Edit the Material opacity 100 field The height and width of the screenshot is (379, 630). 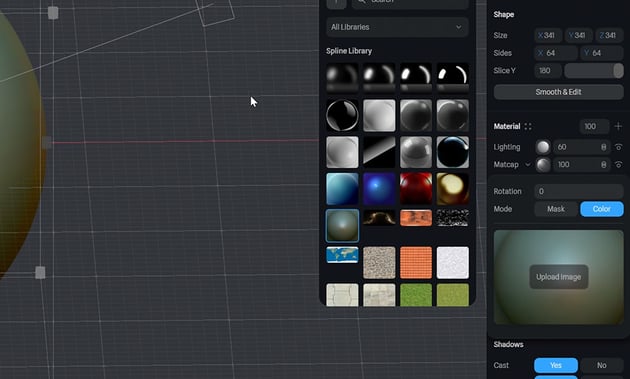pyautogui.click(x=594, y=127)
